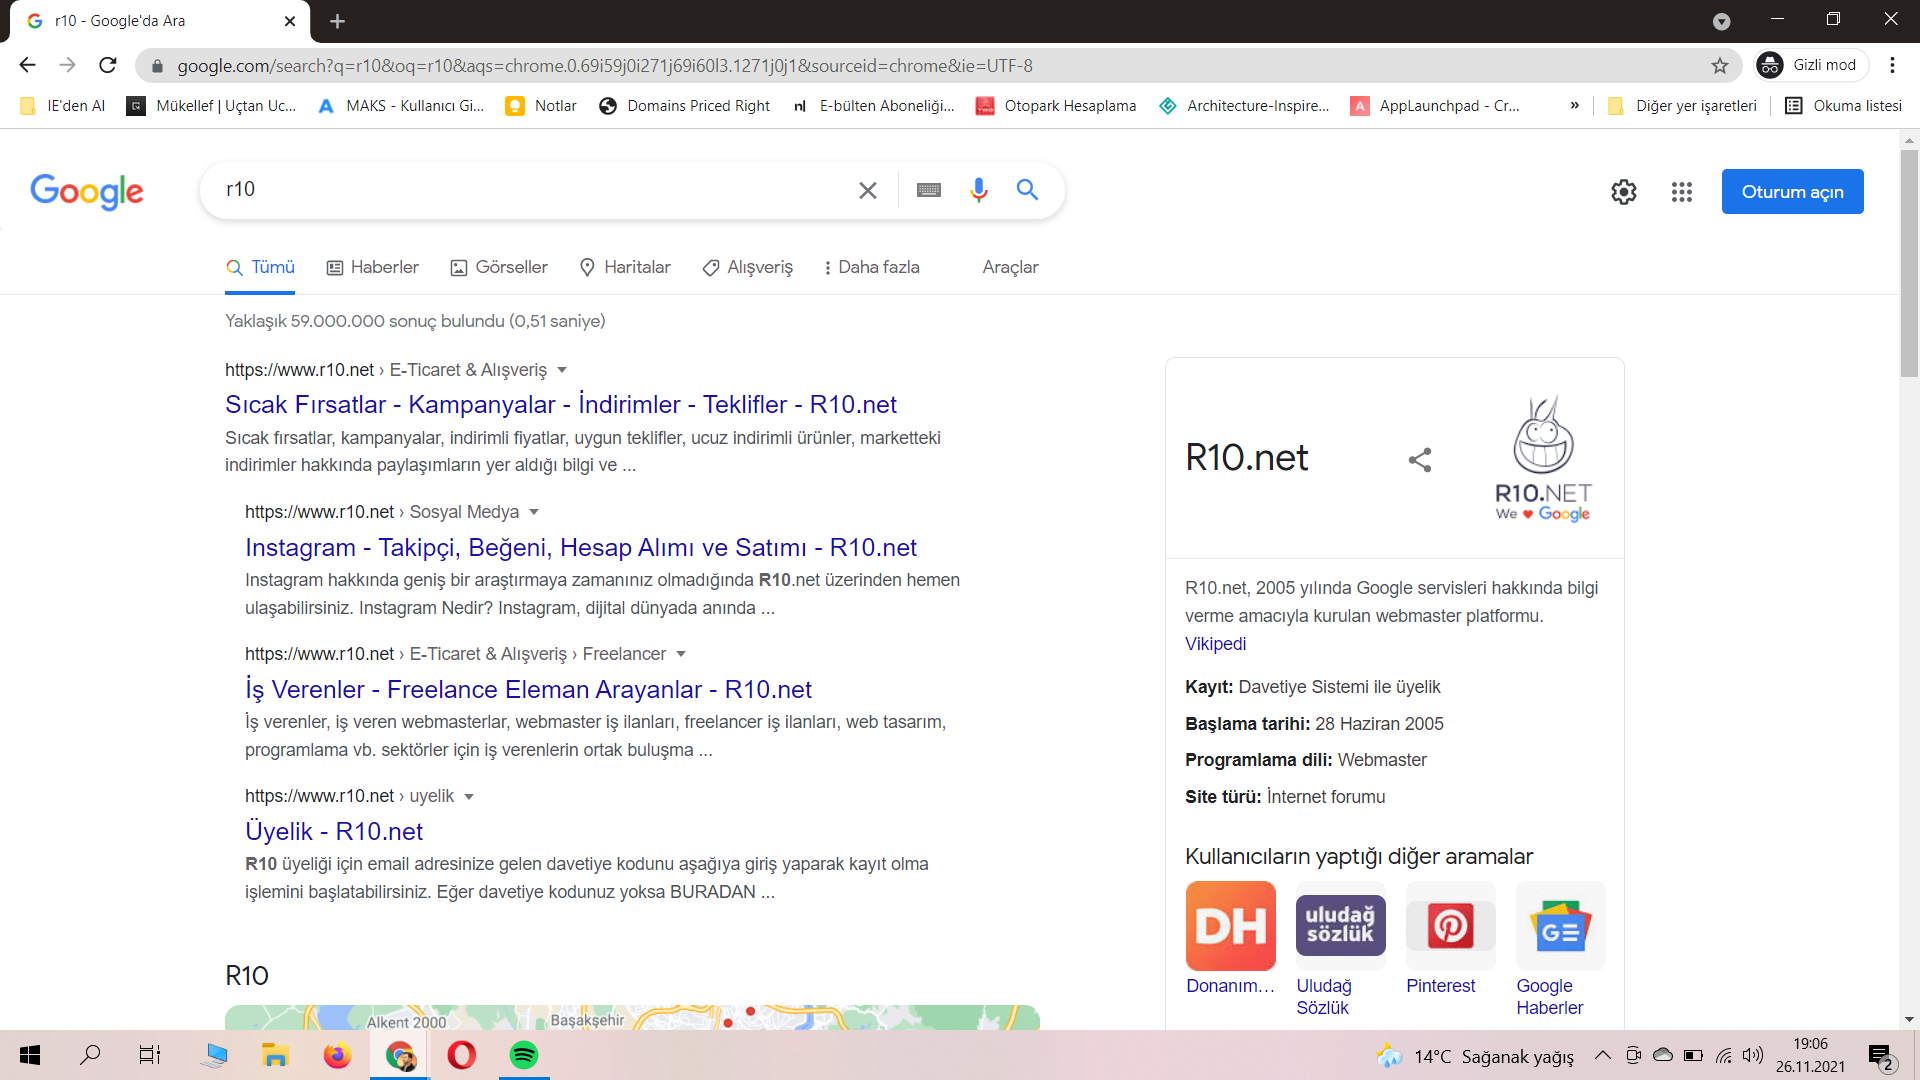Open Task View on the taskbar
The width and height of the screenshot is (1920, 1080).
pyautogui.click(x=150, y=1055)
